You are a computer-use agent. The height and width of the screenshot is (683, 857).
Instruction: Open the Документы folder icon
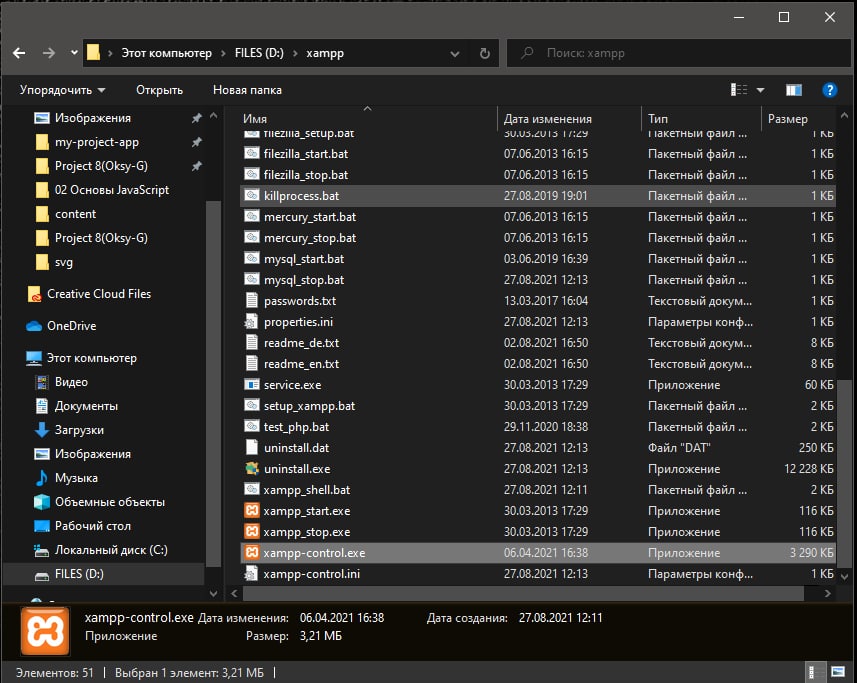click(42, 406)
